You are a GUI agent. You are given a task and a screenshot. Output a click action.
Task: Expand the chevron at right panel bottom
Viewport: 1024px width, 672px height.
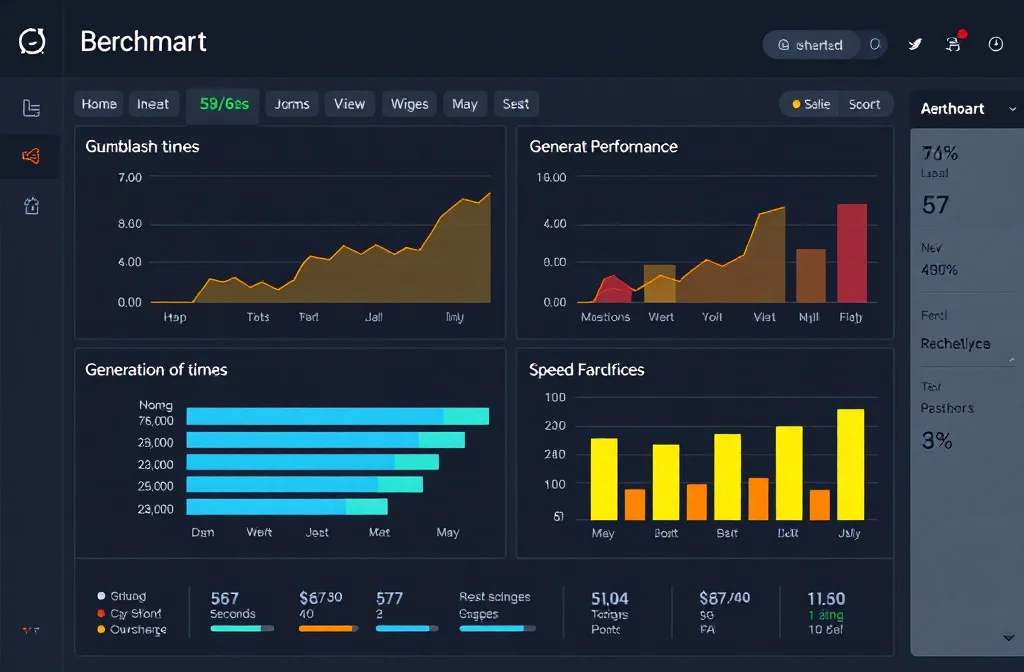click(x=1007, y=637)
